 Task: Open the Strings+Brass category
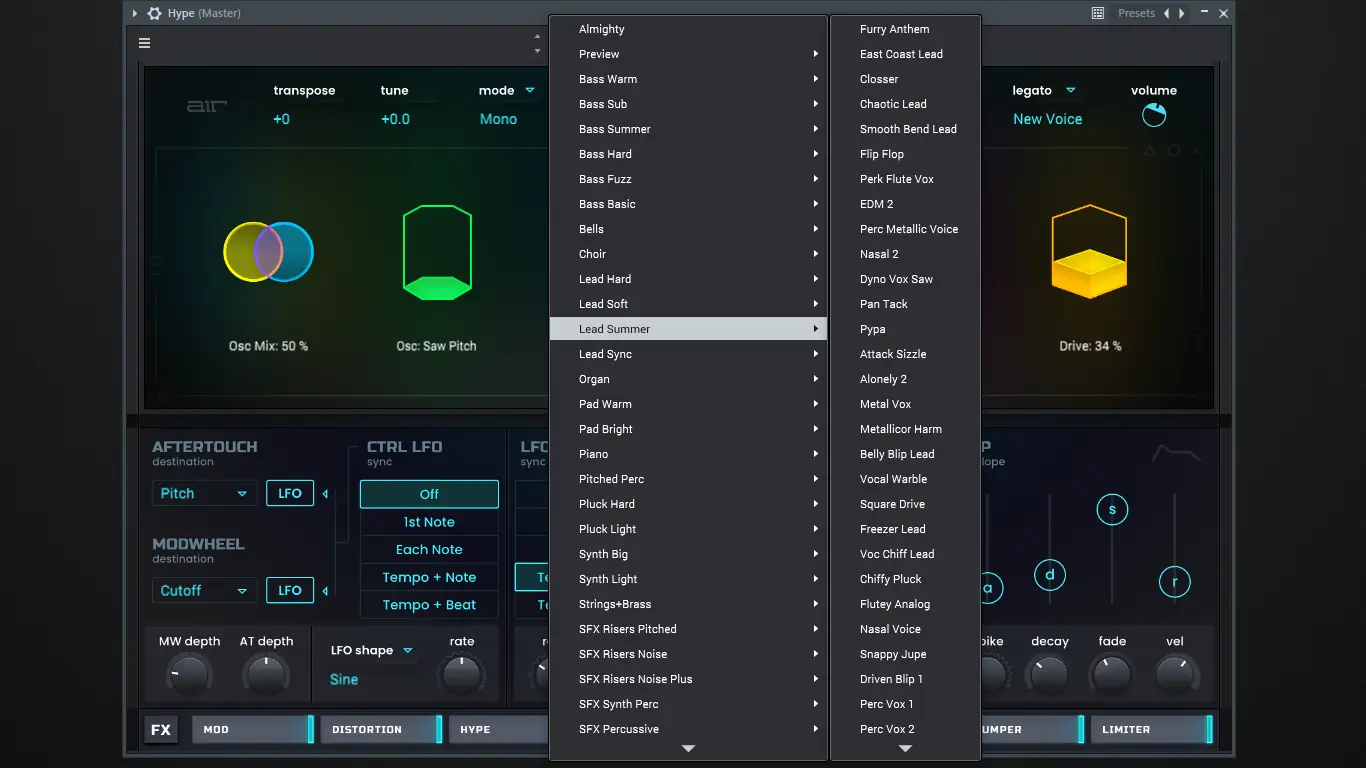pyautogui.click(x=688, y=604)
